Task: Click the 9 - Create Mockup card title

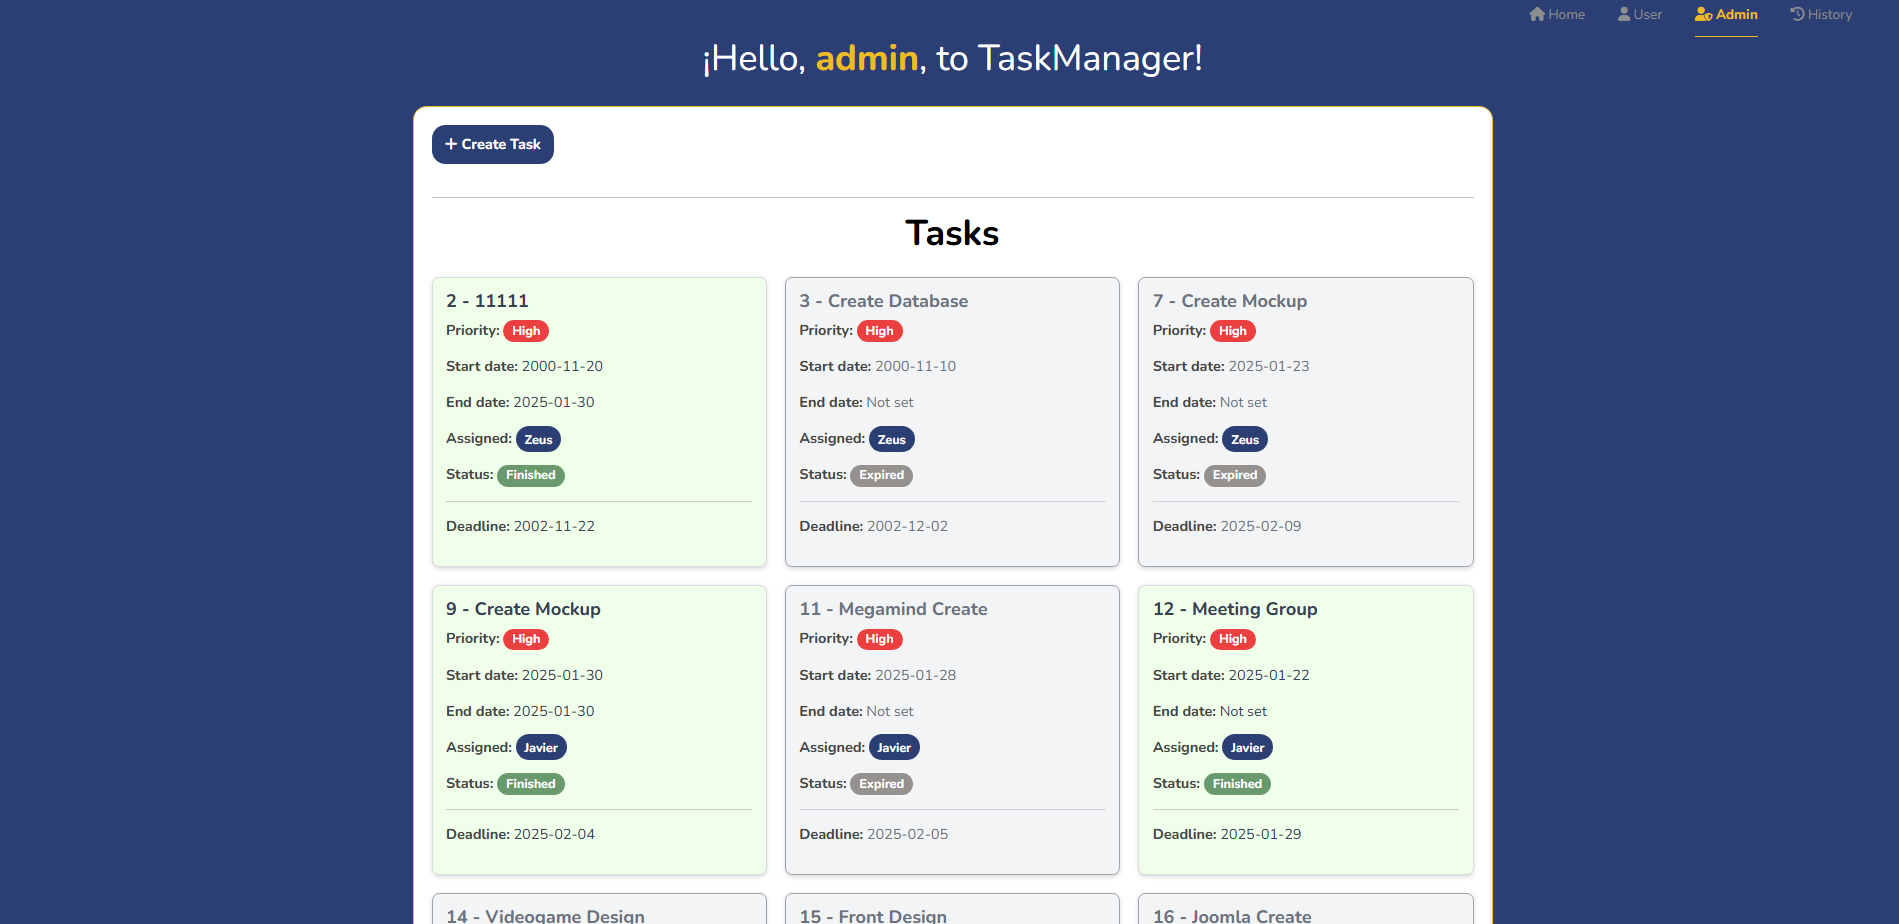Action: tap(523, 609)
